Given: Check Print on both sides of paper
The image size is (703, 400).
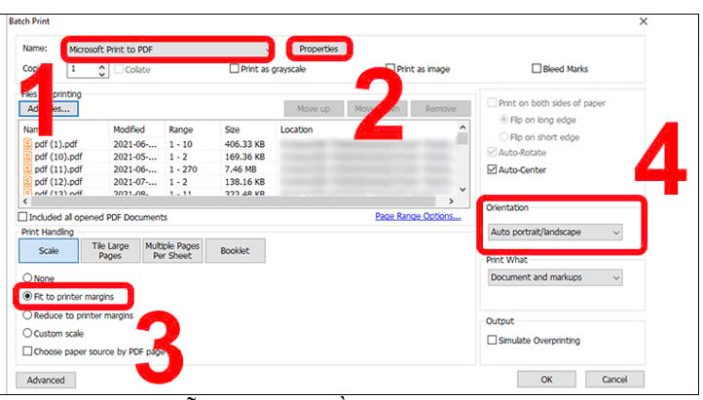Looking at the screenshot, I should click(492, 103).
